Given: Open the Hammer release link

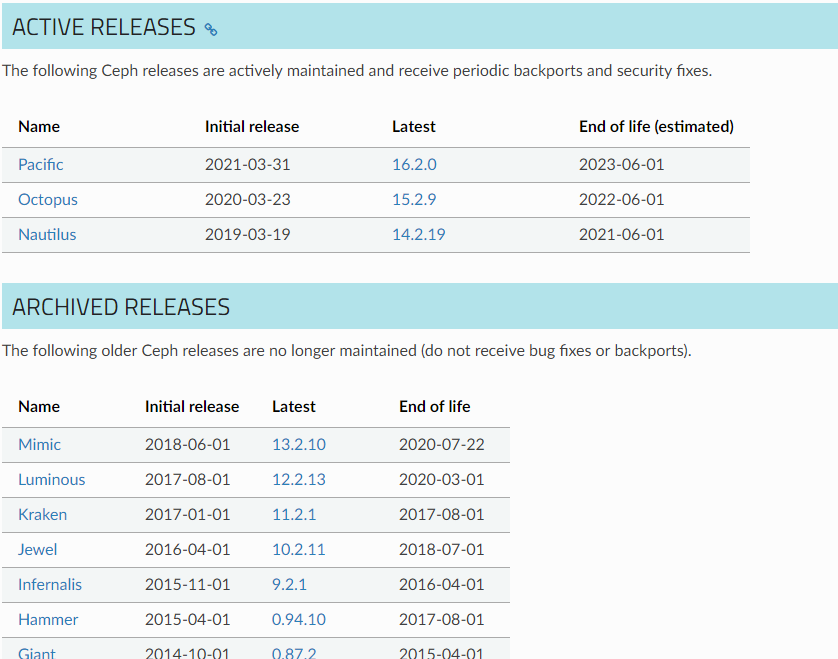Looking at the screenshot, I should point(48,619).
